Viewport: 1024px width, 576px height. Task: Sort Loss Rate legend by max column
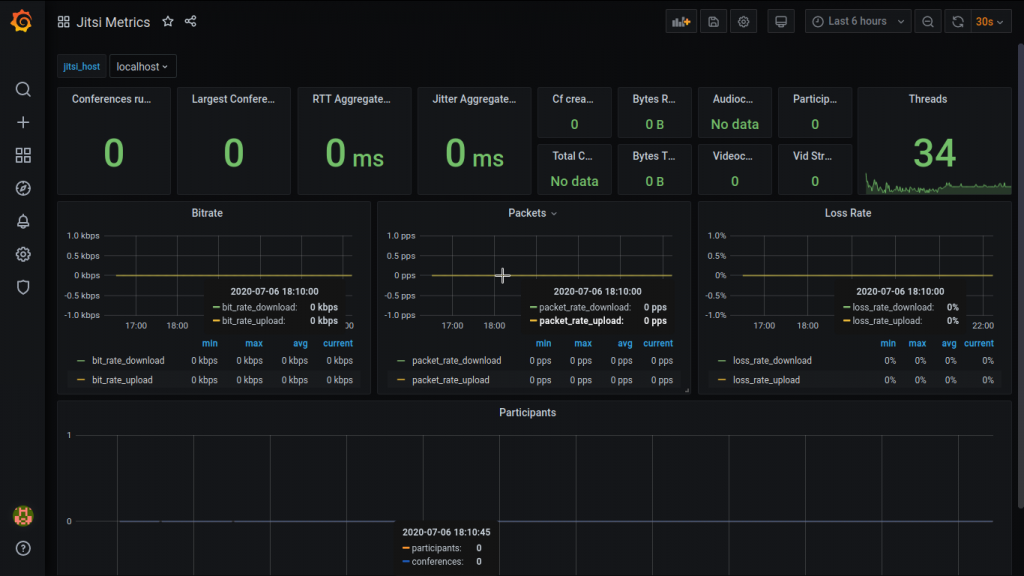918,344
